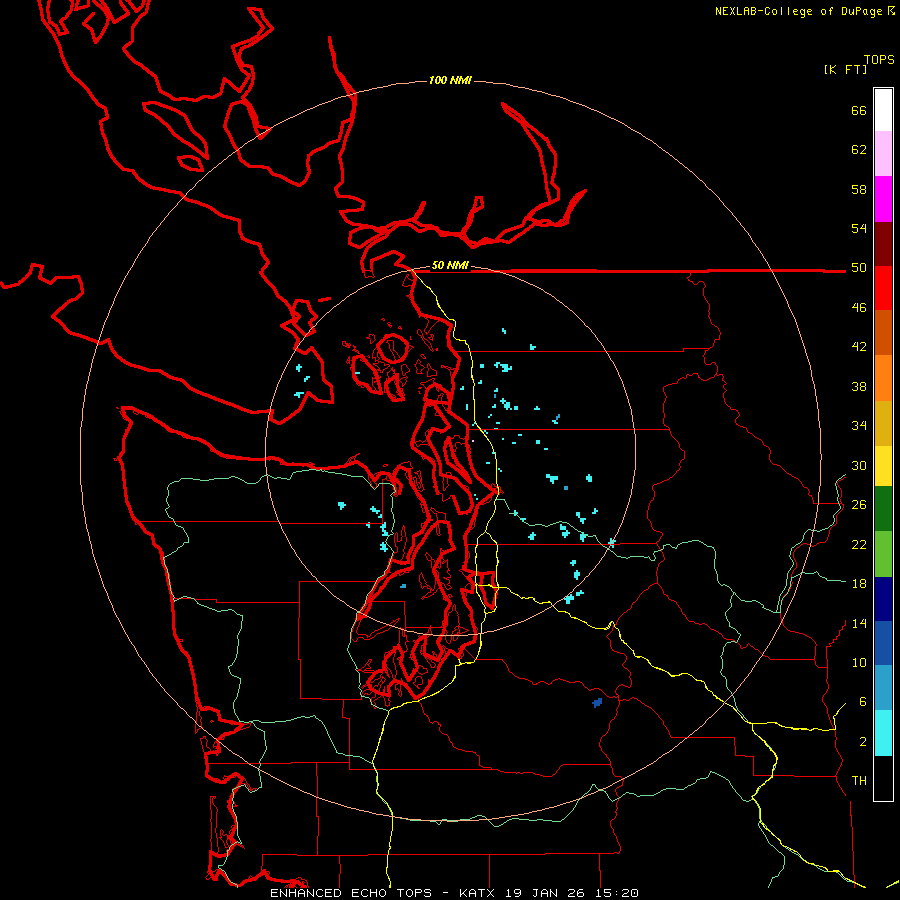Click the orange 38 kft legend swatch
Image resolution: width=900 pixels, height=900 pixels.
[x=883, y=378]
